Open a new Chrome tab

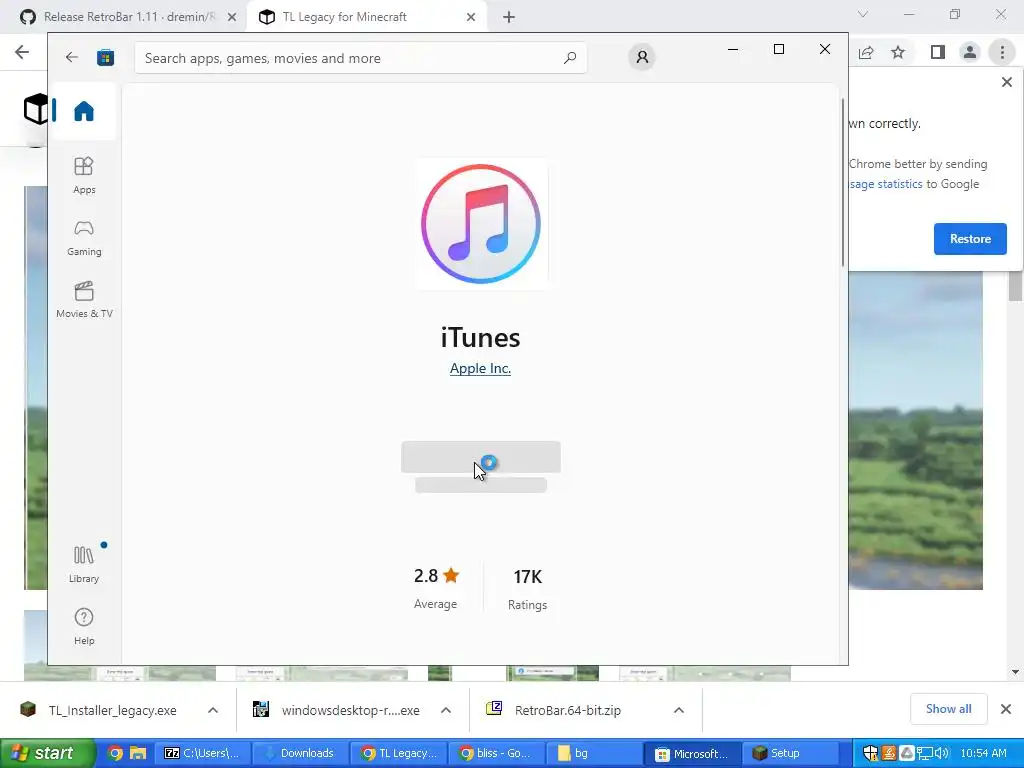pos(509,17)
